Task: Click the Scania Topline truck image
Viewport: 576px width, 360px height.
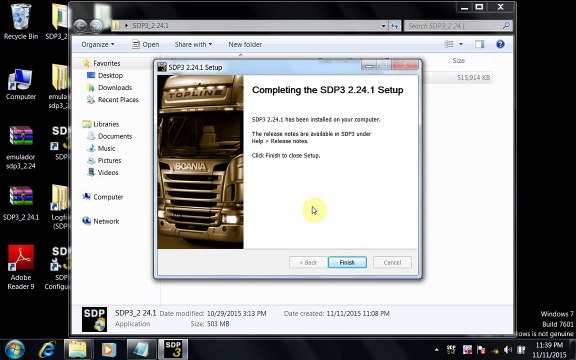Action: (x=200, y=162)
